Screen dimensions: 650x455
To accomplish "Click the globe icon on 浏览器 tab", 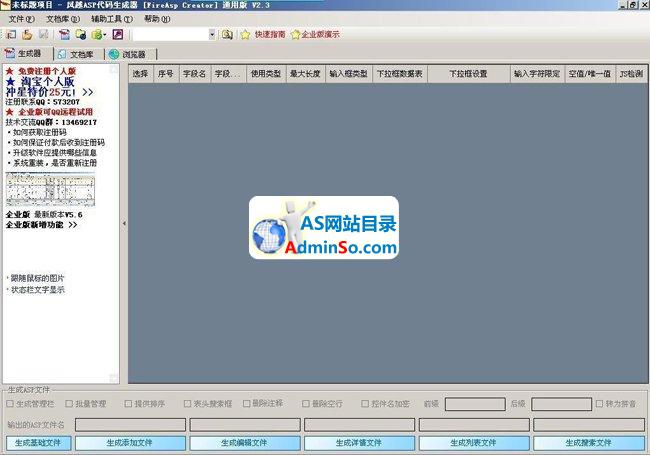I will pos(114,54).
